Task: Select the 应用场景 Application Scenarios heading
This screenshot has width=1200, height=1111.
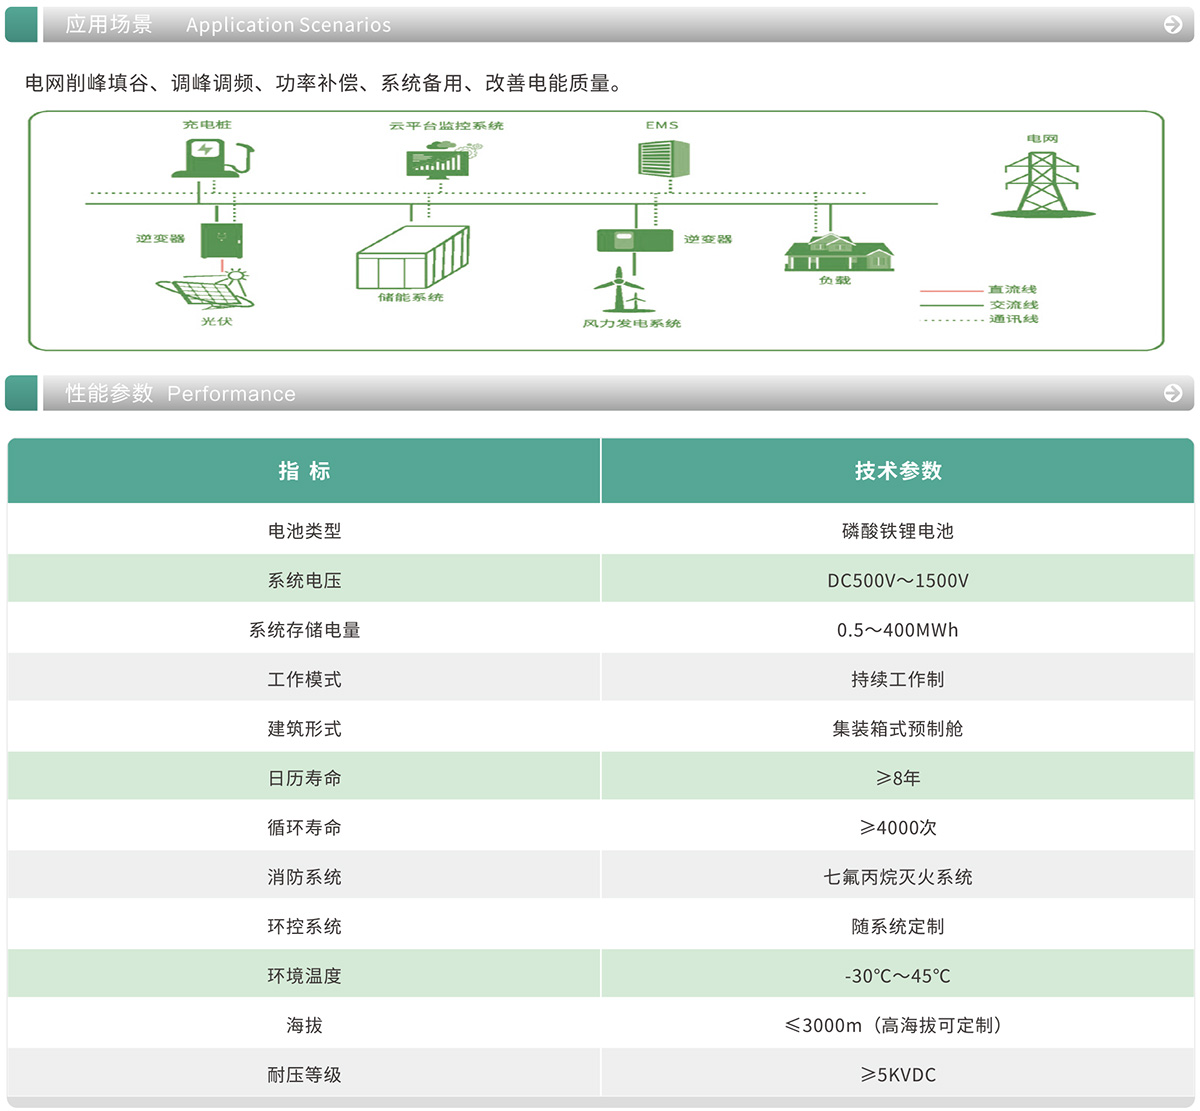Action: coord(228,25)
